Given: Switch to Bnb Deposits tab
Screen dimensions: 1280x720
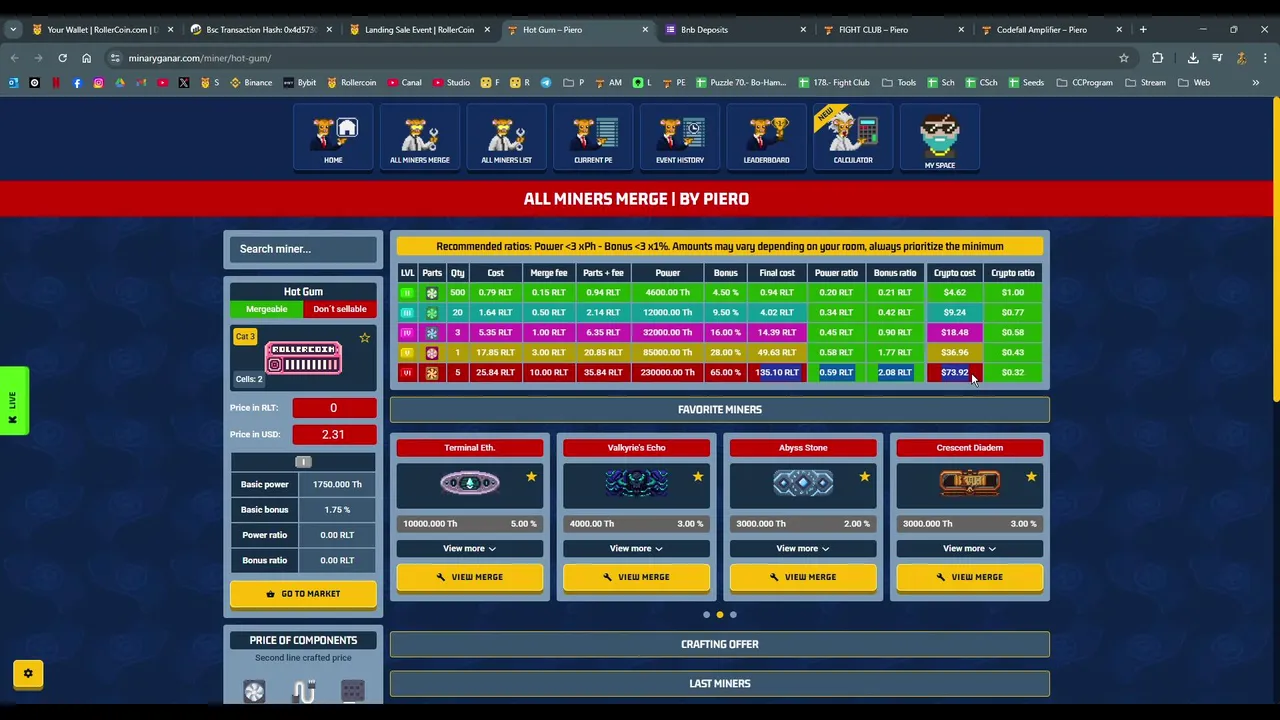Looking at the screenshot, I should point(737,30).
